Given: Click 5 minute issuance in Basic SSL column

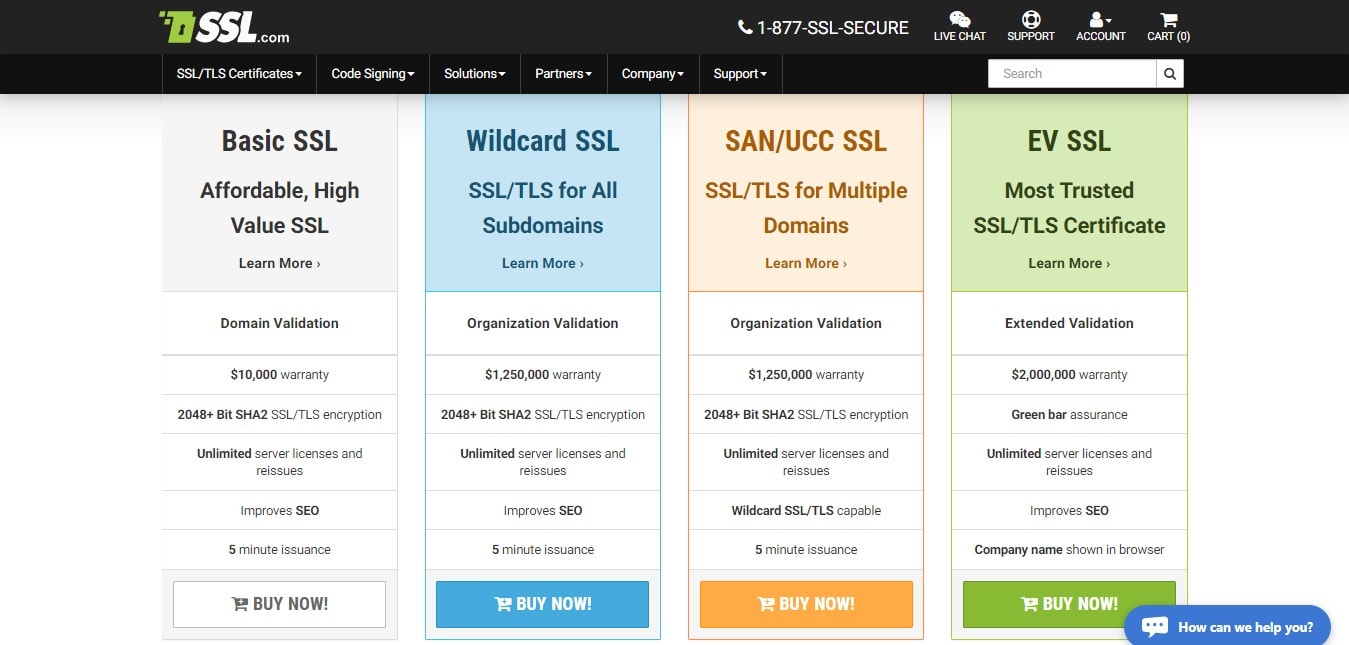Looking at the screenshot, I should click(280, 549).
